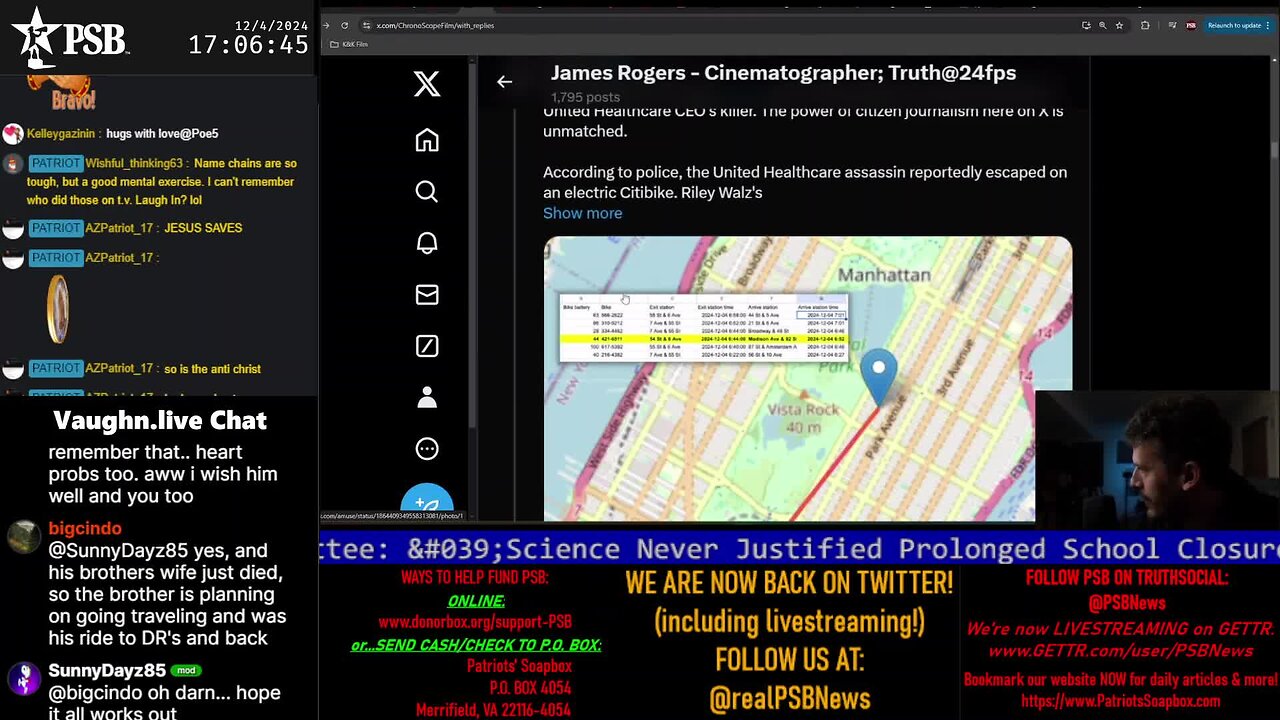This screenshot has height=720, width=1280.
Task: Click GETTR.com/user/PSBNews link
Action: [1120, 651]
